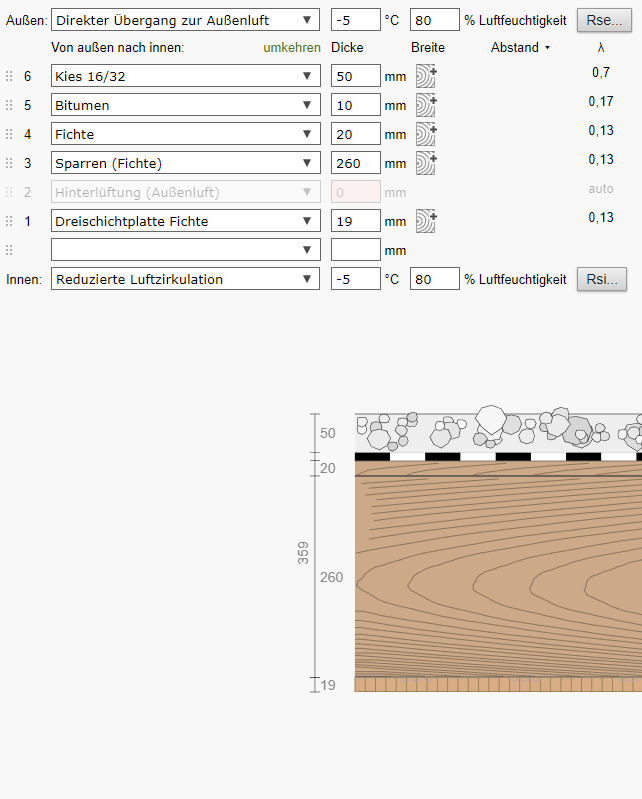This screenshot has width=642, height=799.
Task: Open the Abstand column header dropdown
Action: click(520, 47)
